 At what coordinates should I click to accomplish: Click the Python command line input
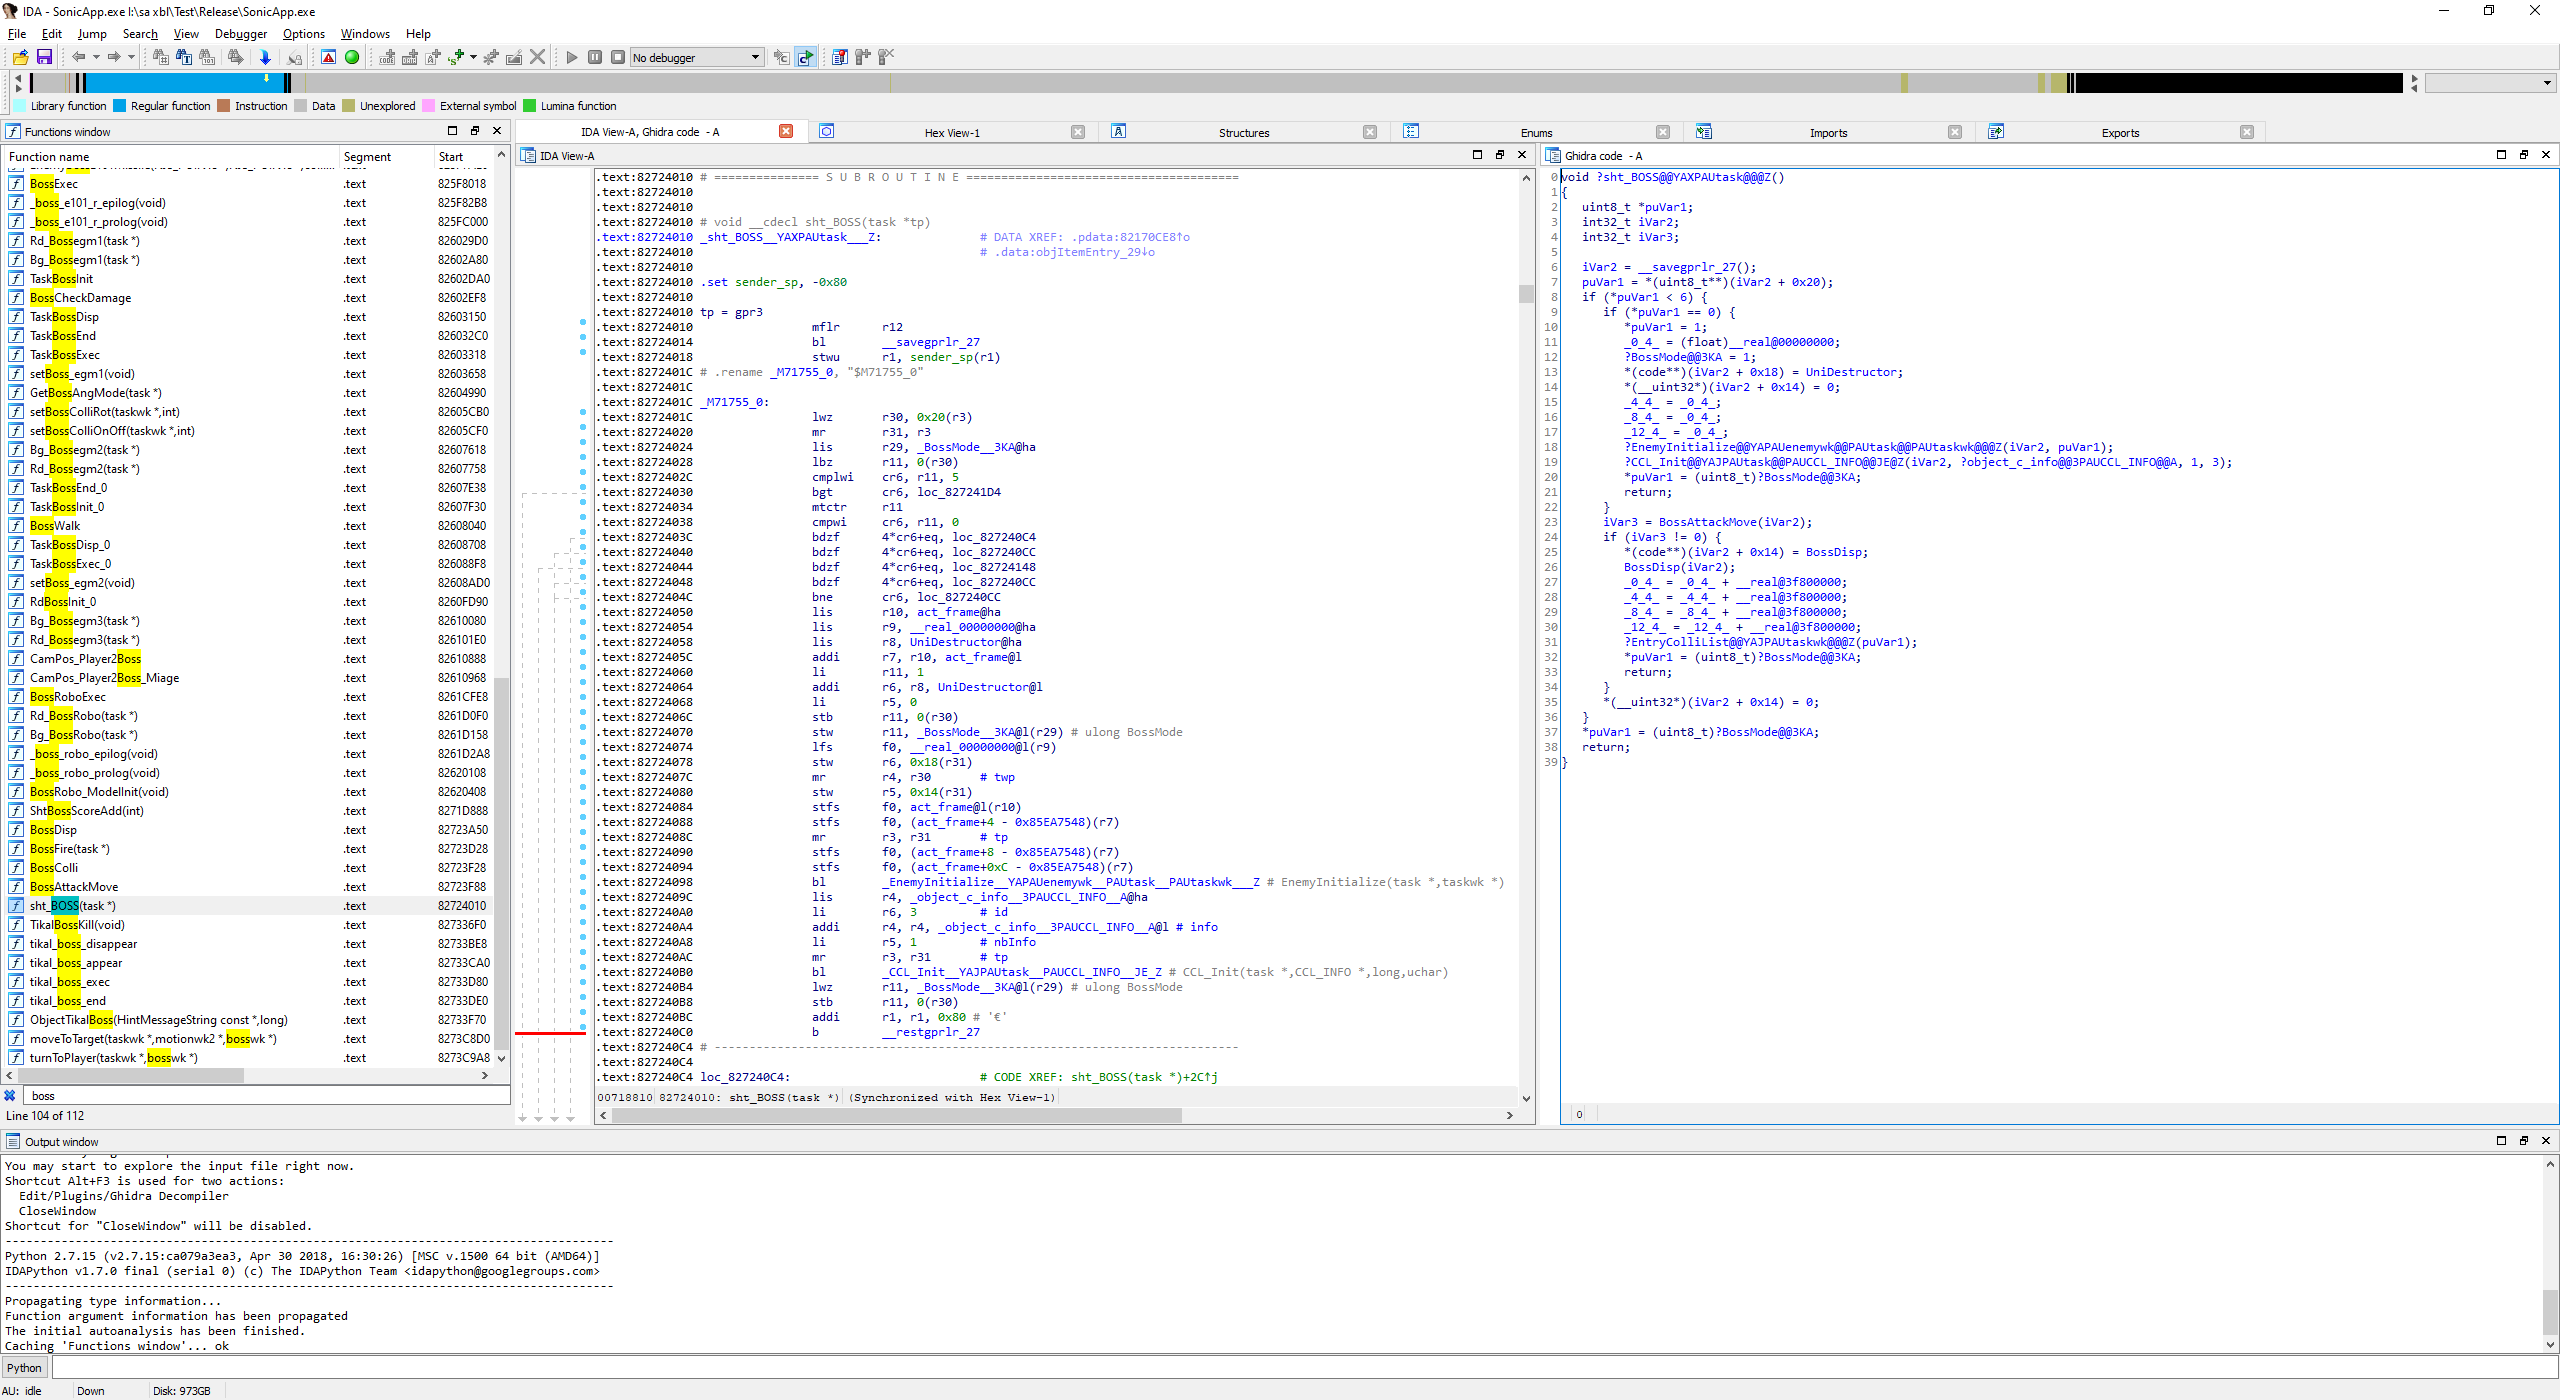(1304, 1368)
